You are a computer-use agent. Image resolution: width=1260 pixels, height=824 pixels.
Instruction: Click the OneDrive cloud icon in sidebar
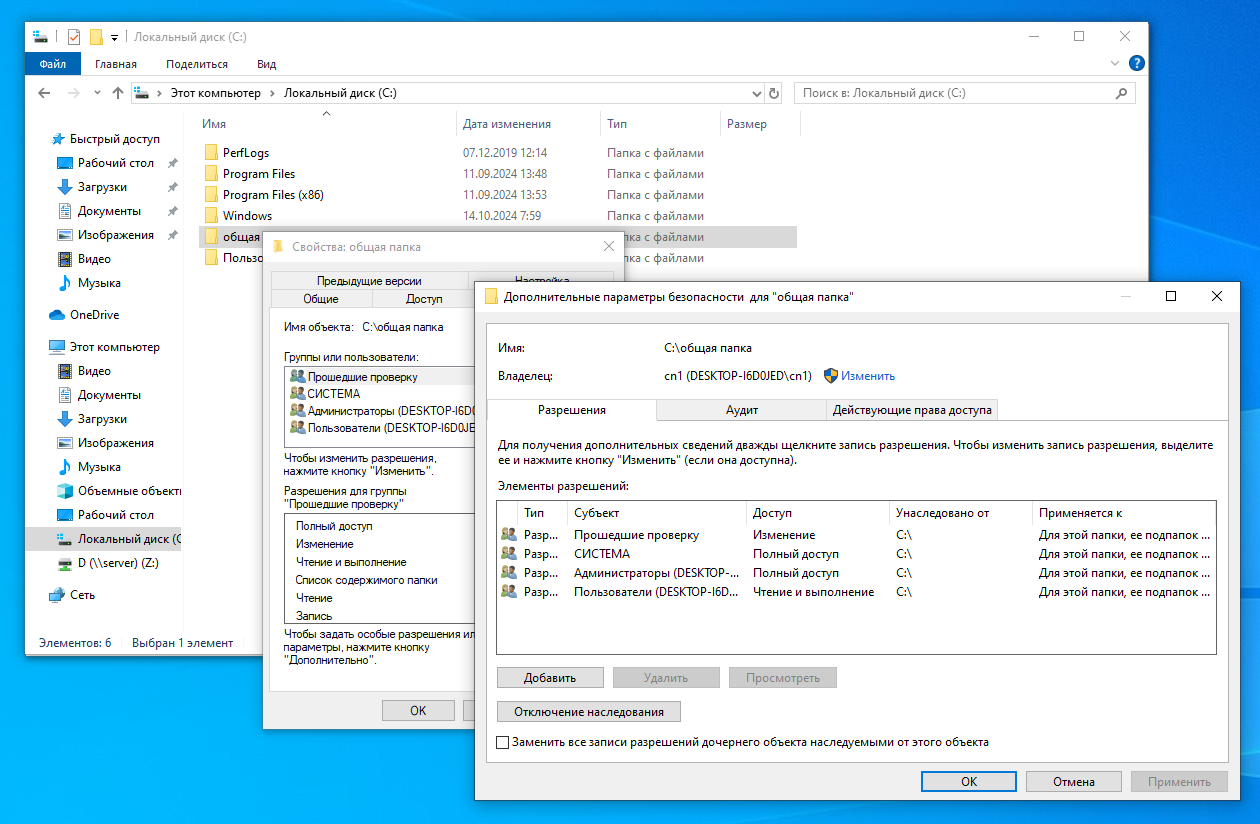[x=57, y=315]
